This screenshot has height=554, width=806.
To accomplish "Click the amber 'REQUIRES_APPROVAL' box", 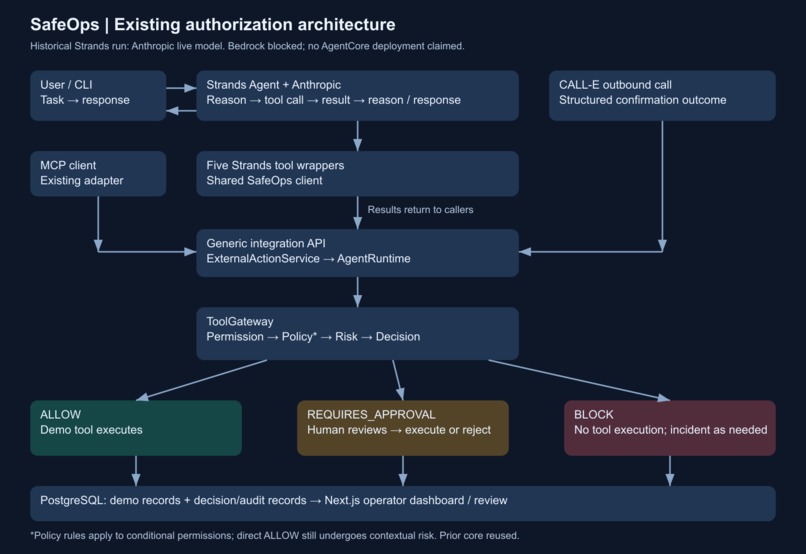I will [x=403, y=428].
